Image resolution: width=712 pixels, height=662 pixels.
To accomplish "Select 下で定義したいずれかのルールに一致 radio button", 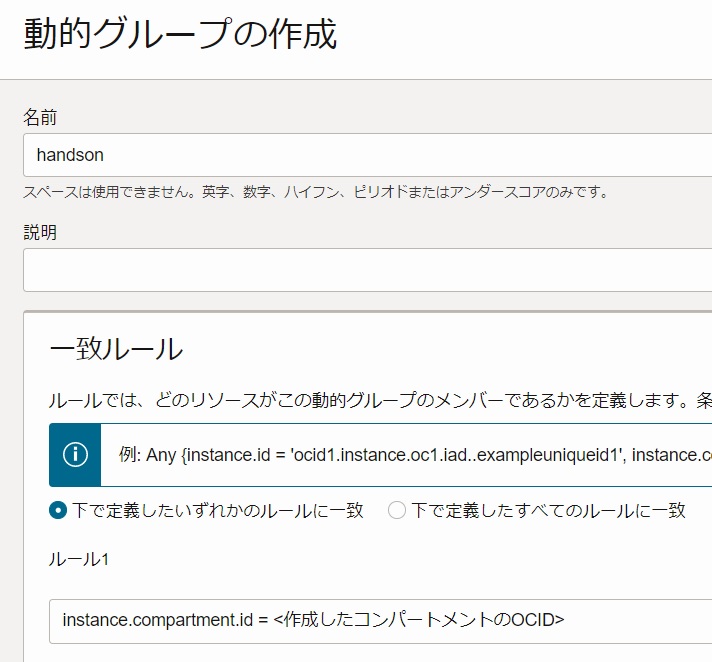I will (x=58, y=510).
